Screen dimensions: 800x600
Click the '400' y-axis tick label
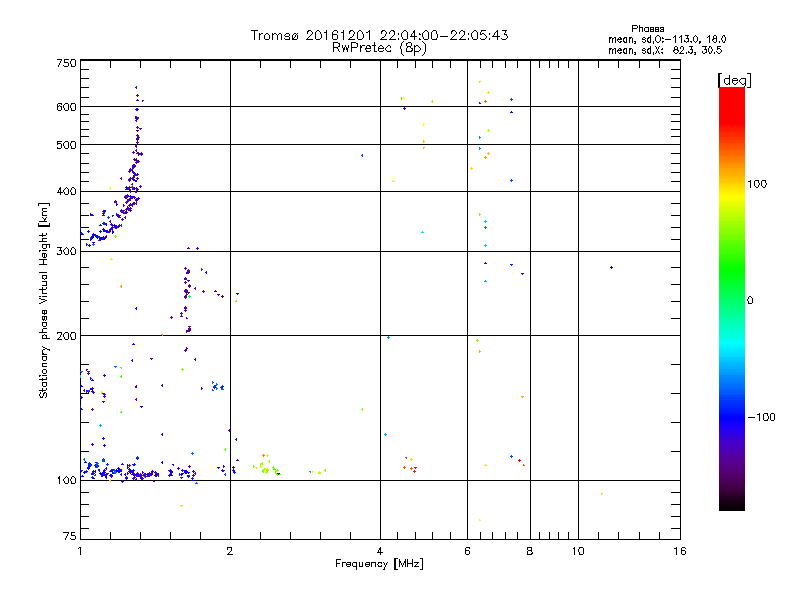click(x=66, y=192)
